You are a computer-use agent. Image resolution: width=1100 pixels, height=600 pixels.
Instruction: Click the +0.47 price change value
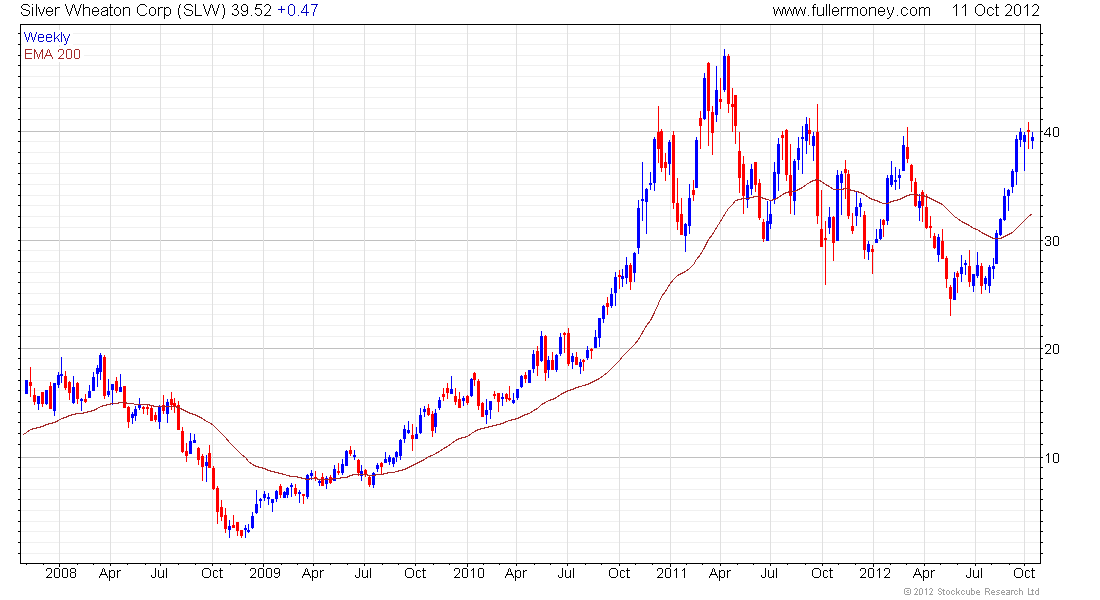coord(297,11)
